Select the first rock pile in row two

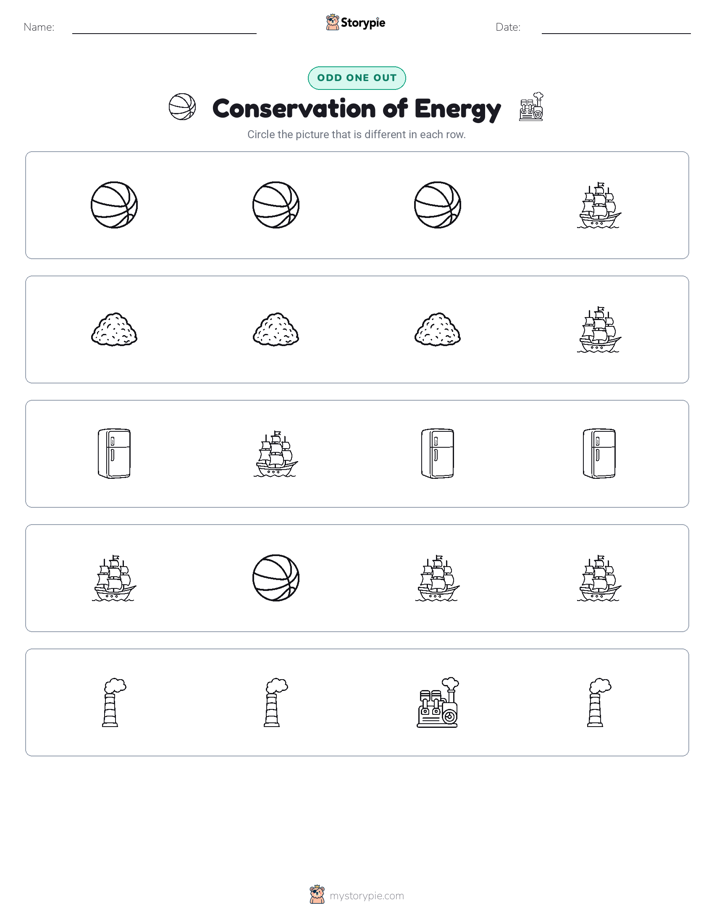pyautogui.click(x=114, y=329)
